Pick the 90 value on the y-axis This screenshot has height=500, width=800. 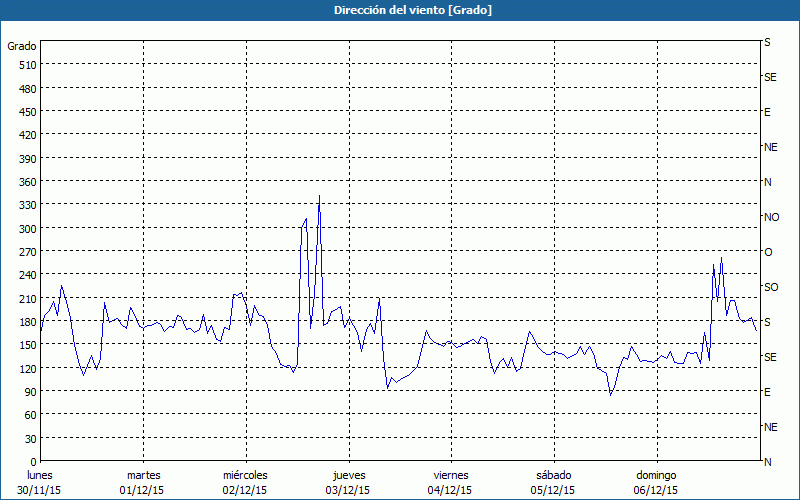30,392
